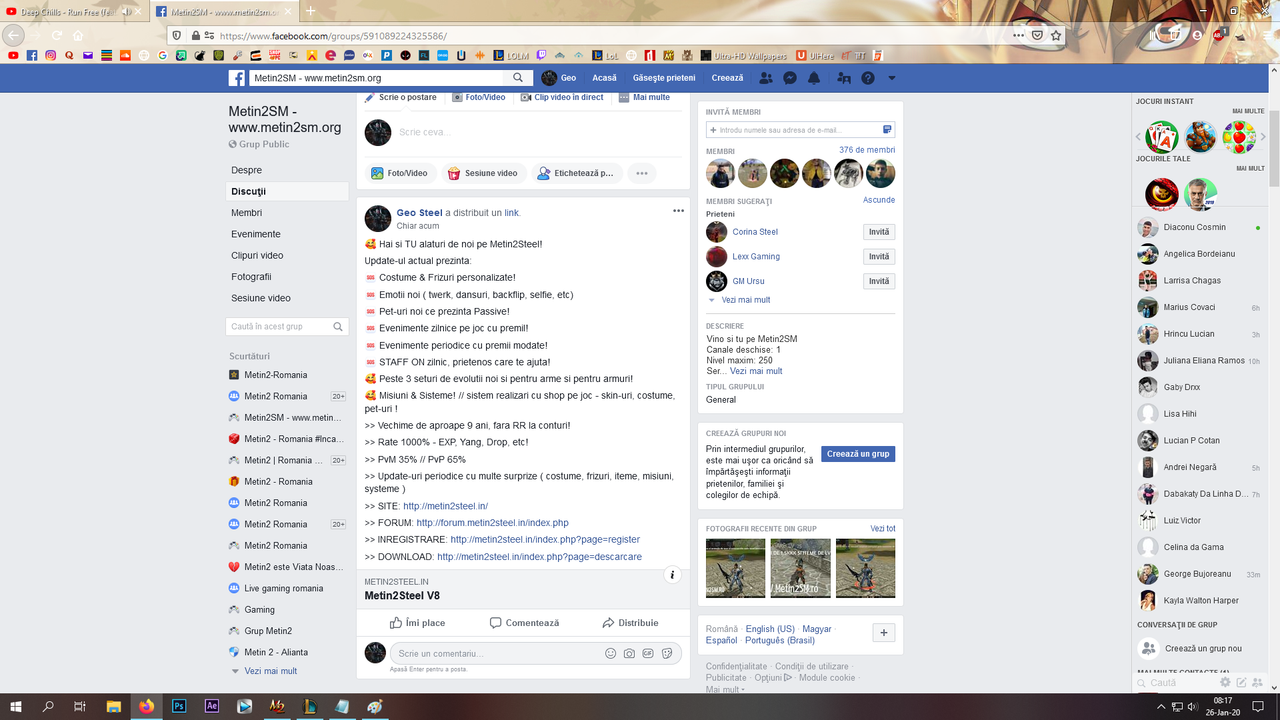Click the link info icon on Metin2Steel preview
The image size is (1280, 720).
(x=673, y=575)
